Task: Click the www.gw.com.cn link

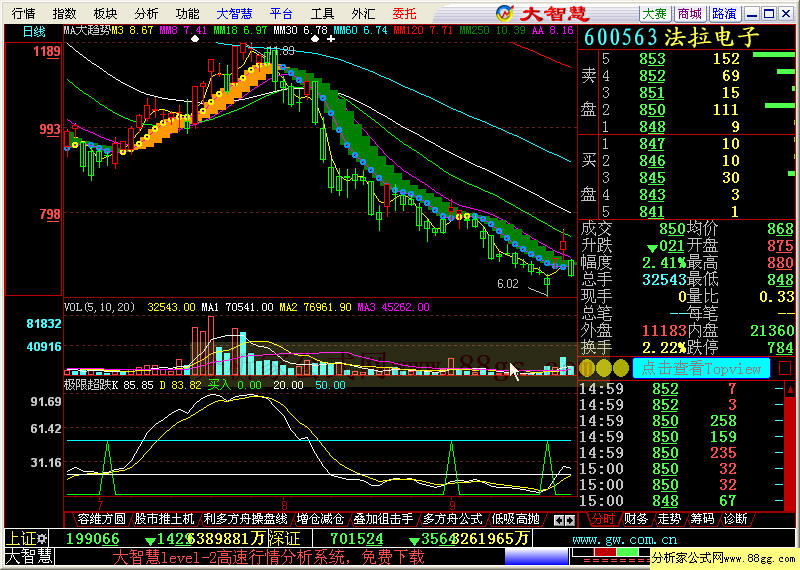Action: [625, 539]
